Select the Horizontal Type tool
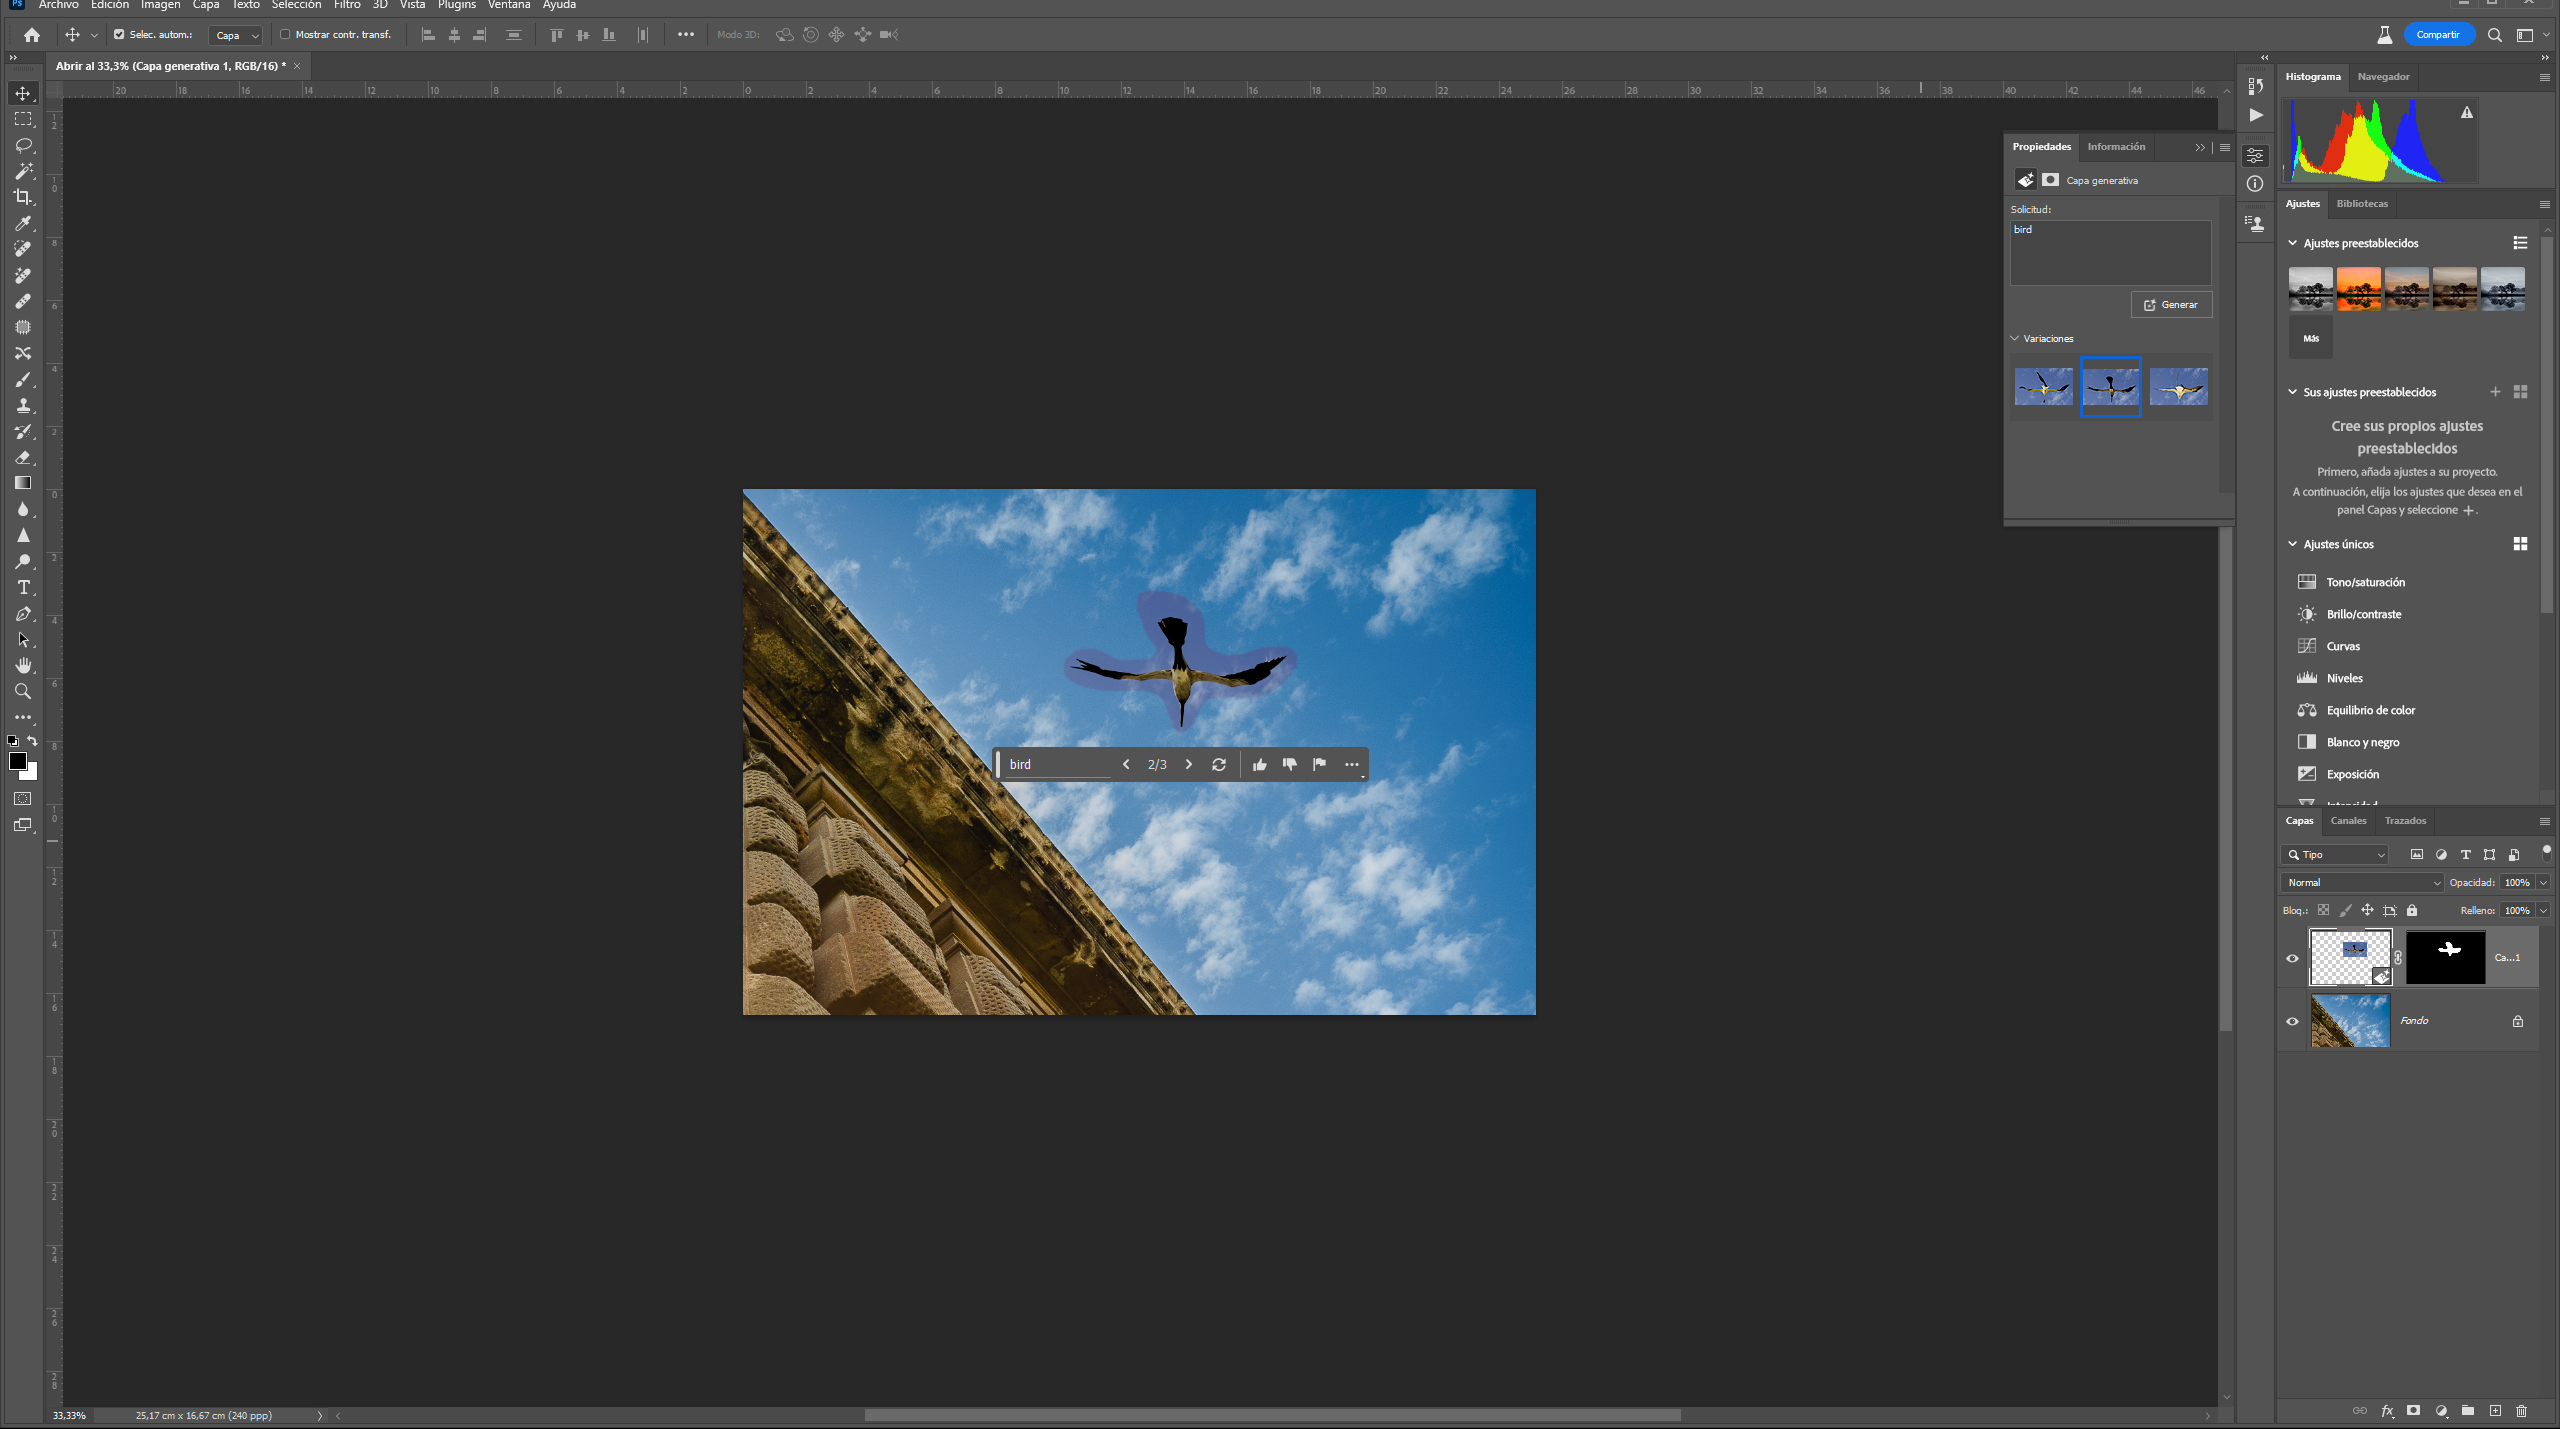Screen dimensions: 2560x1429 23,588
